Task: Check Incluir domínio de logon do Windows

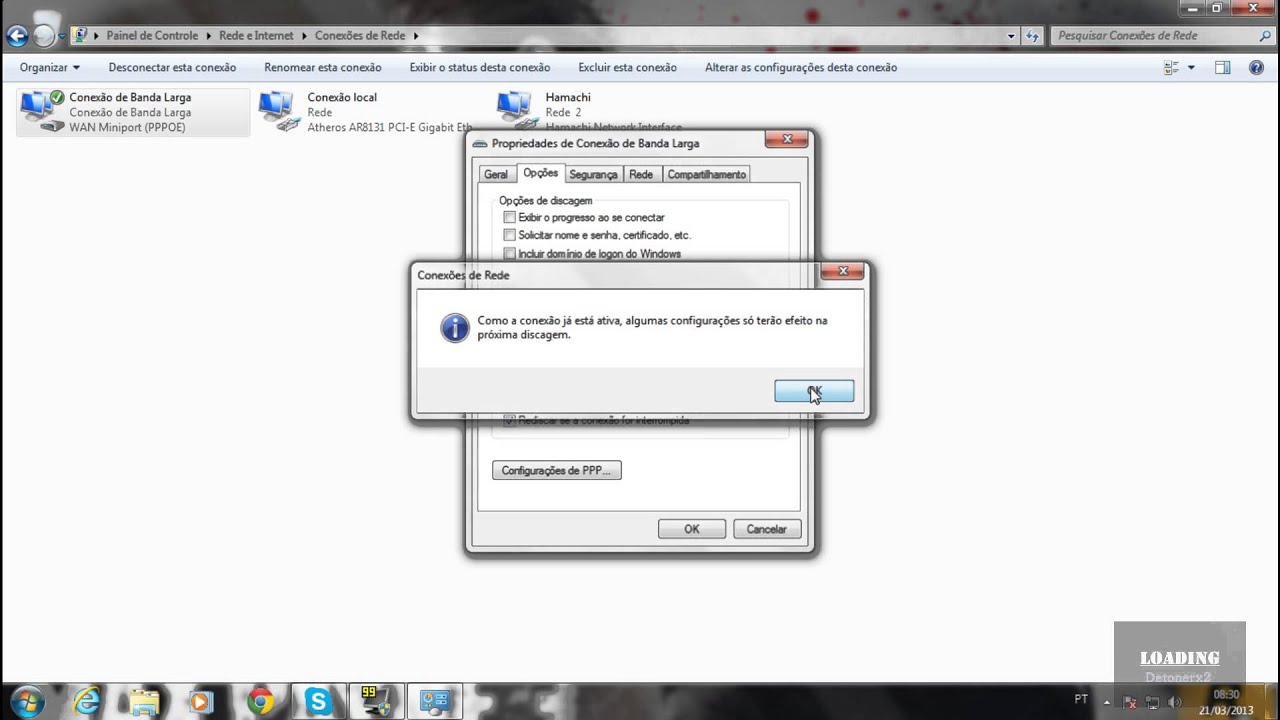Action: (510, 254)
